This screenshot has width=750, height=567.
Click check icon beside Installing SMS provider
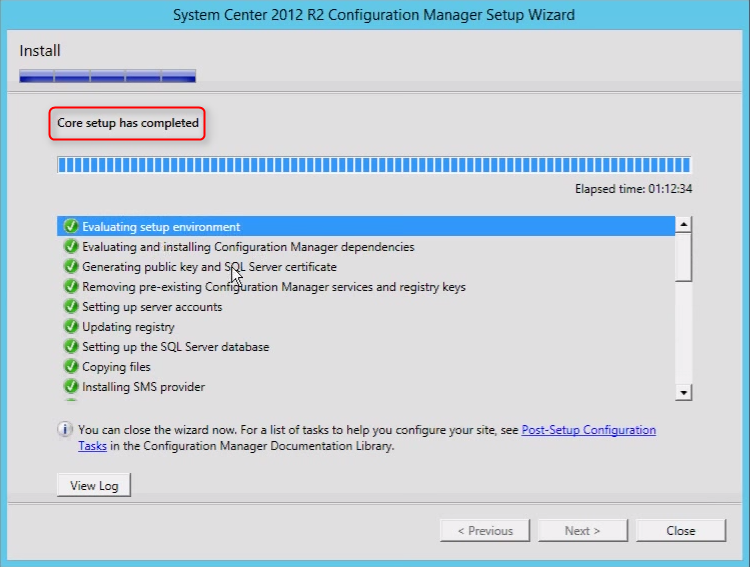[x=71, y=387]
